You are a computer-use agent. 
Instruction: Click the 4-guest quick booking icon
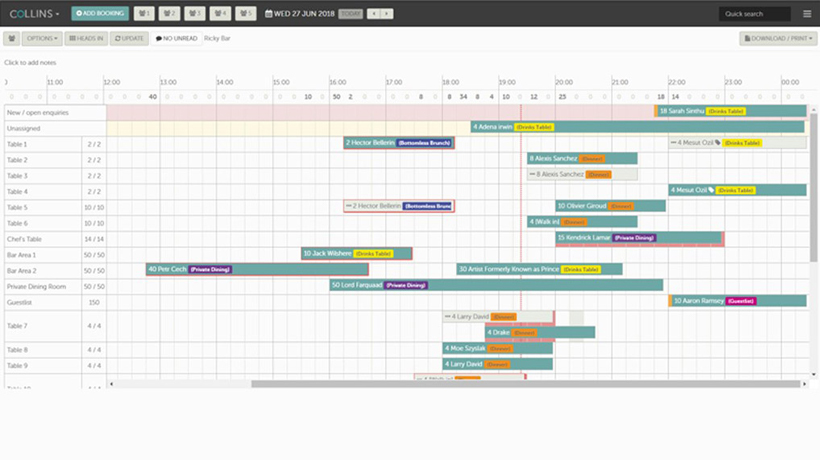coord(220,14)
